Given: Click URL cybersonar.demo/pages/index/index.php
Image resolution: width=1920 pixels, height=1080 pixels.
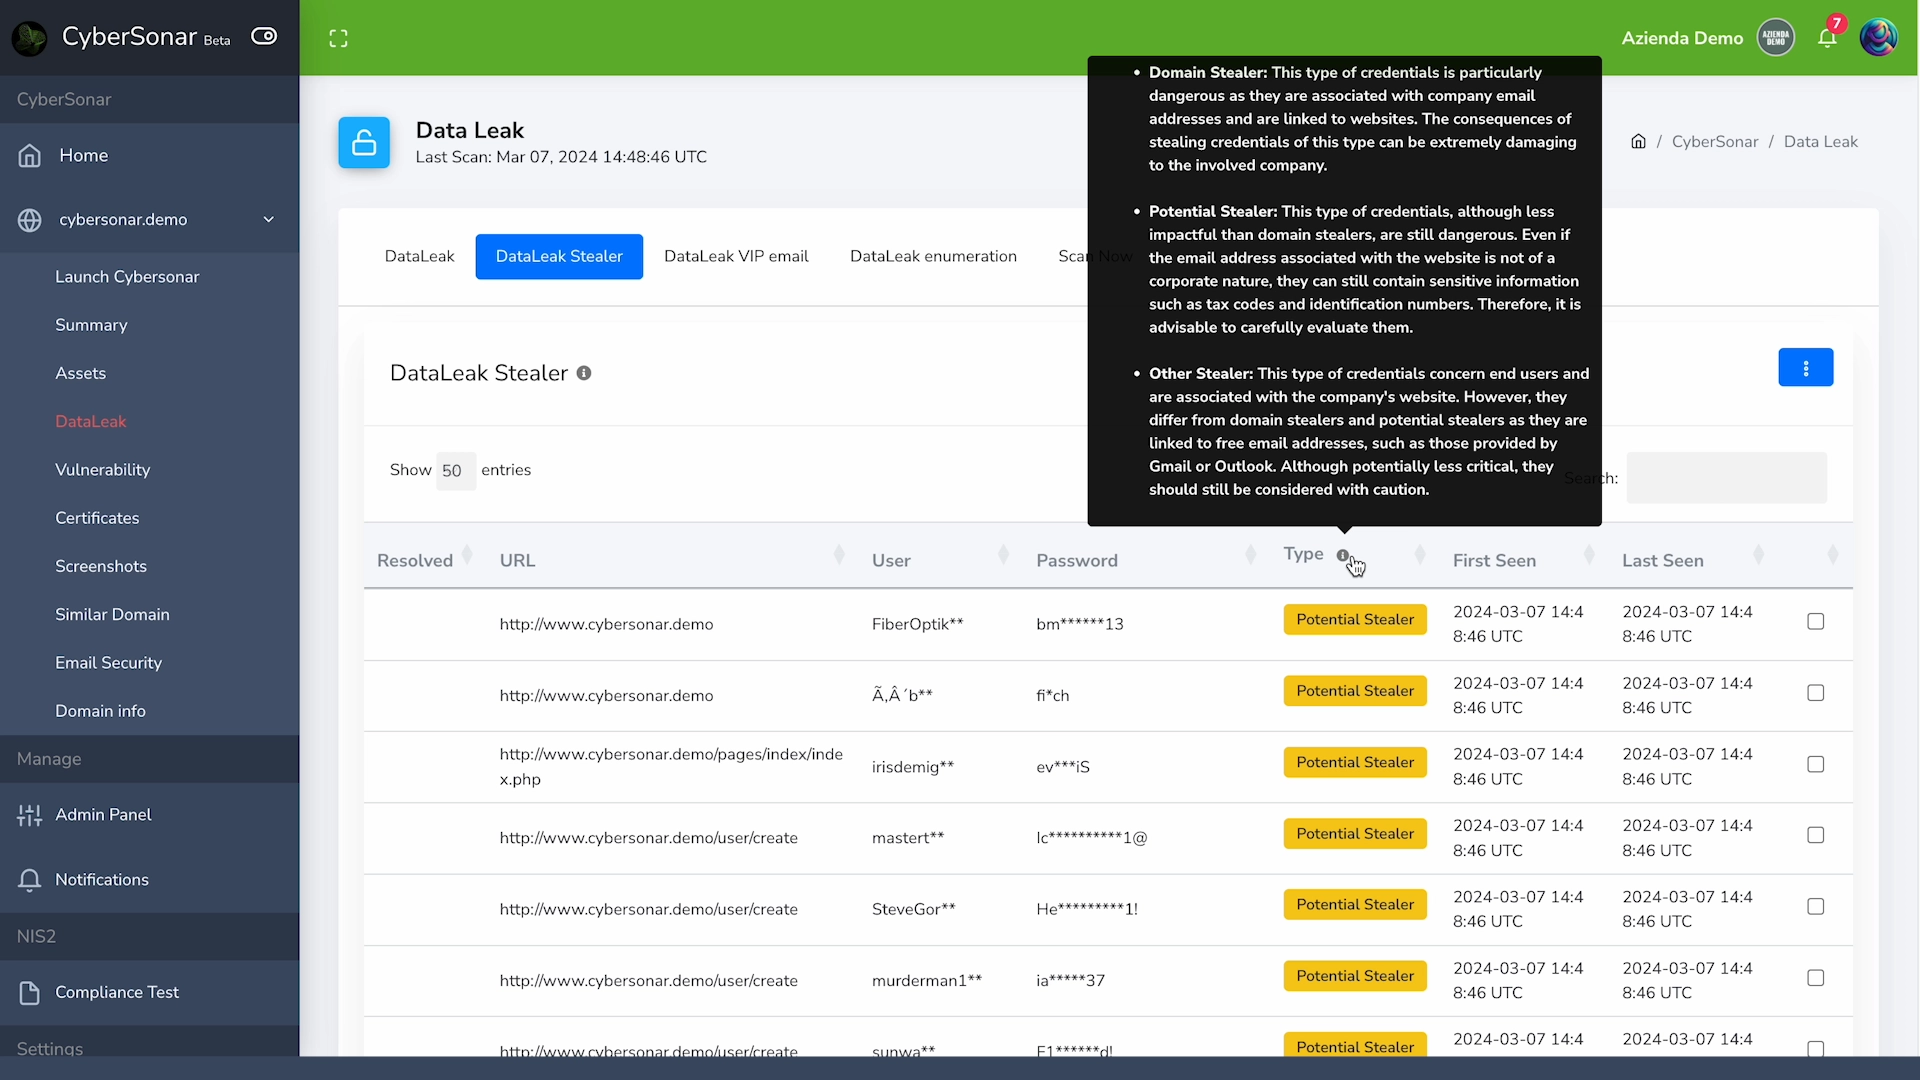Looking at the screenshot, I should [671, 767].
